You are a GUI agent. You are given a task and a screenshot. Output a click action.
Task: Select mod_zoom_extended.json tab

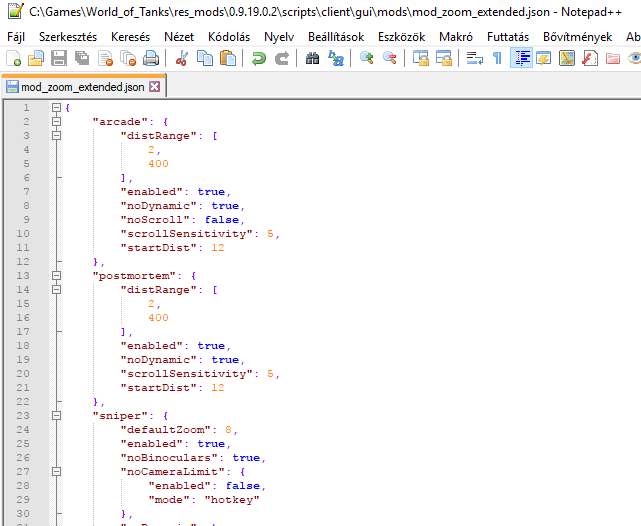point(83,87)
